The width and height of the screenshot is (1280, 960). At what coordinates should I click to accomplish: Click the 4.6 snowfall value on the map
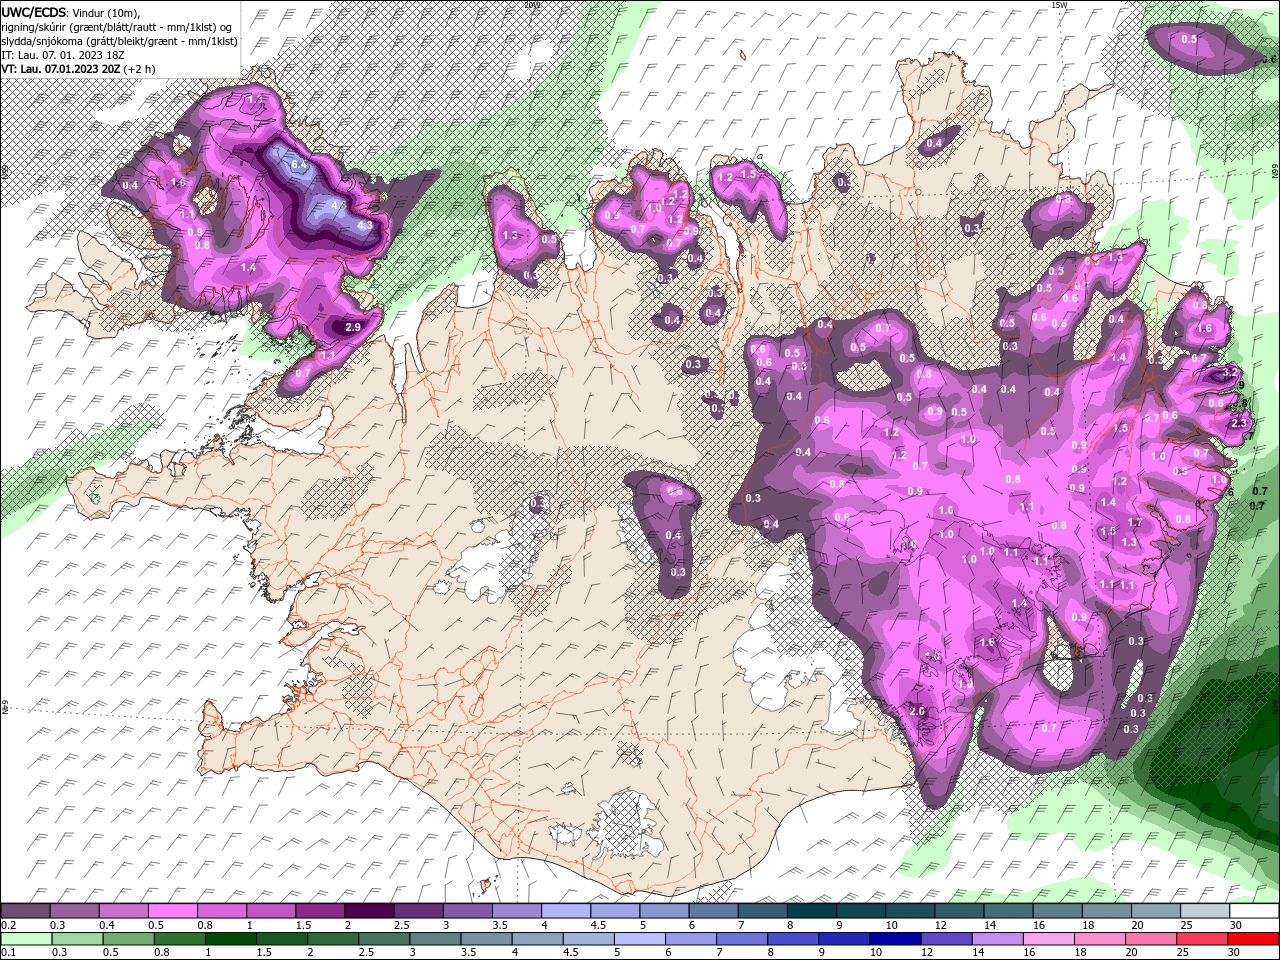click(338, 205)
